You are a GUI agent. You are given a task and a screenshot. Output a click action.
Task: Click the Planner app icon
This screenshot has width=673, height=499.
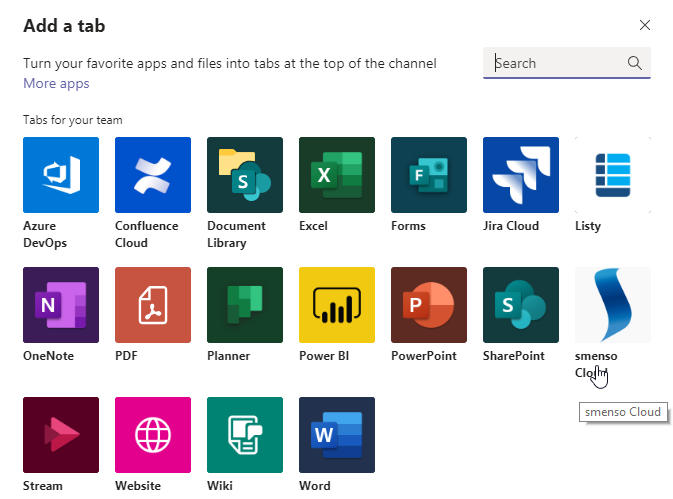[x=245, y=305]
